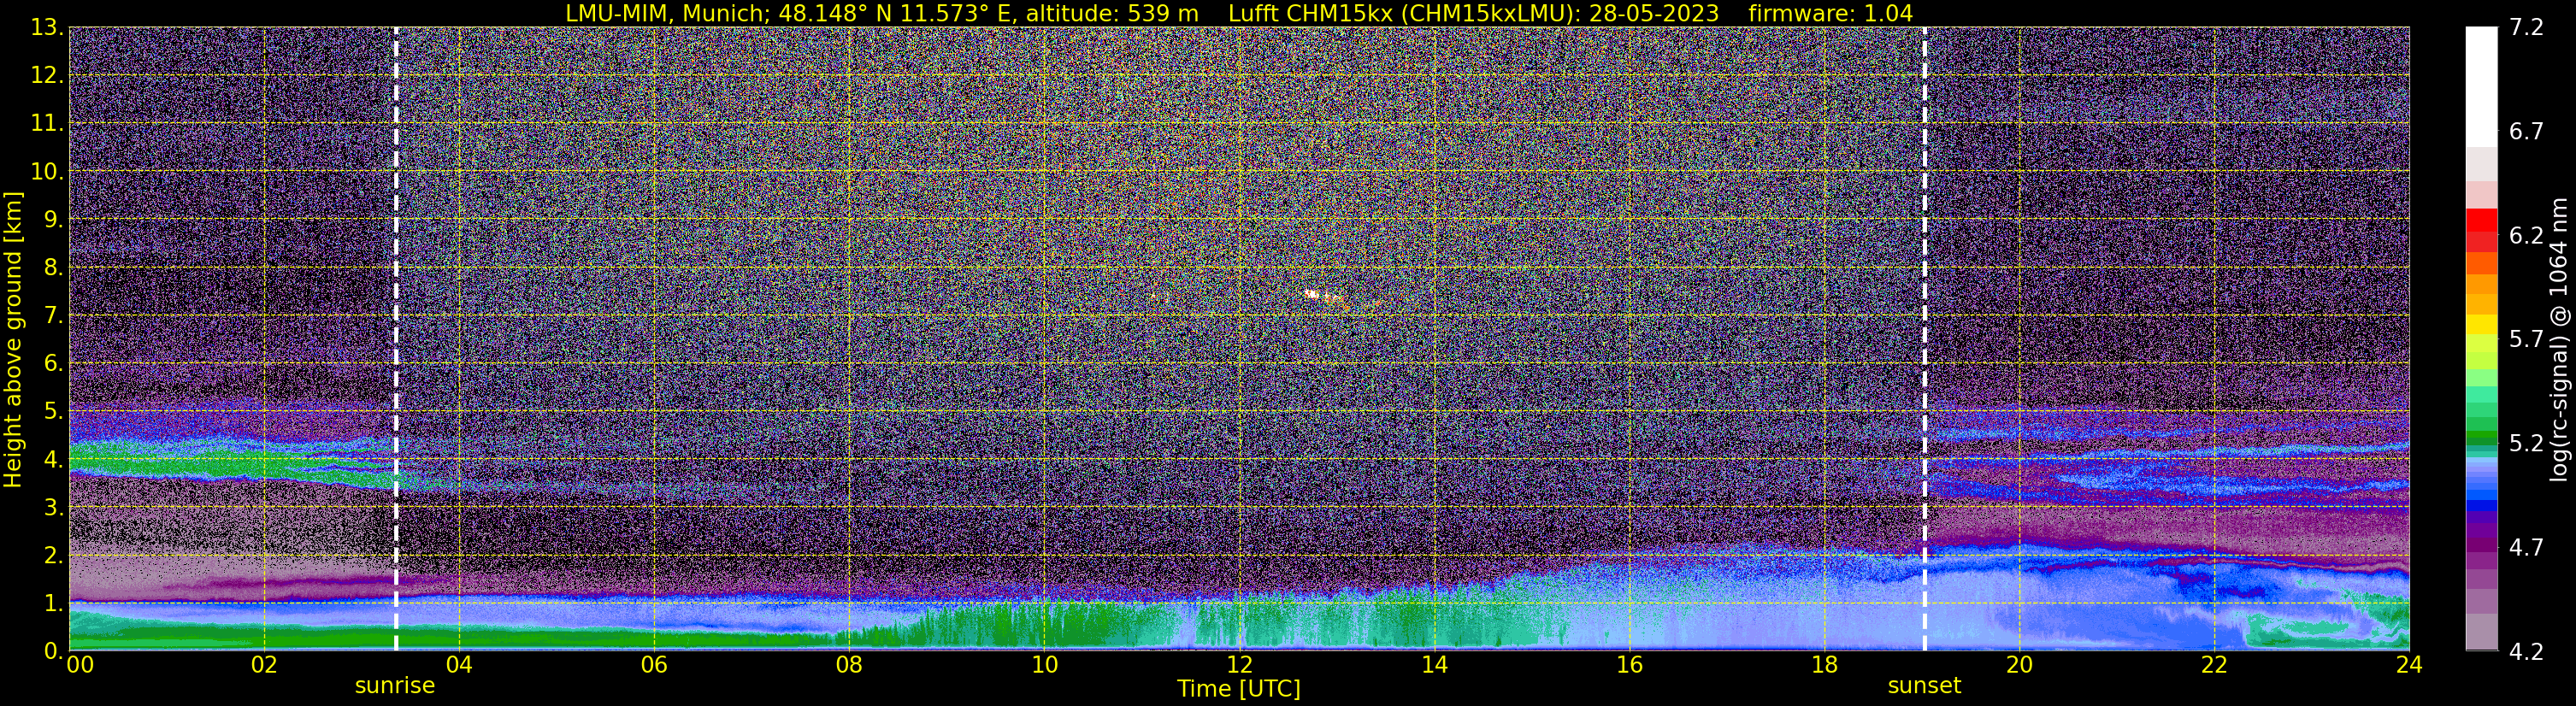Click the x-axis tick label '18'

(1824, 665)
